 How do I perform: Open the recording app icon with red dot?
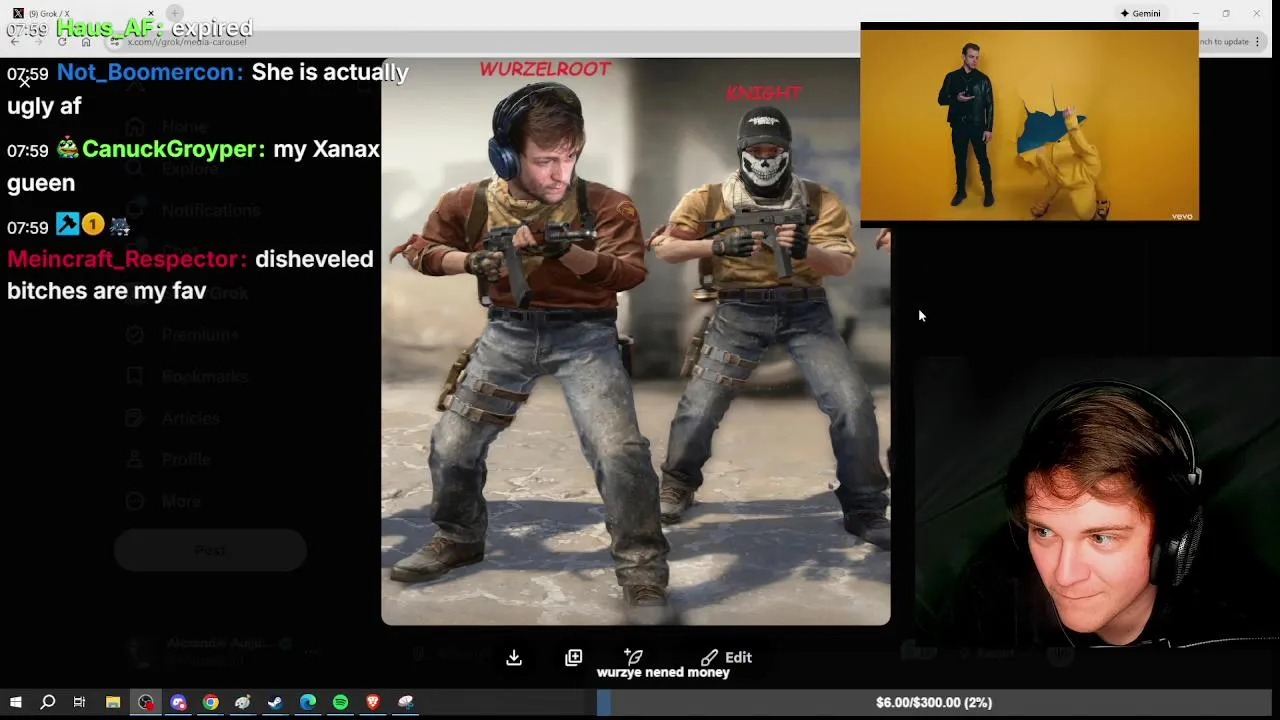pos(146,702)
